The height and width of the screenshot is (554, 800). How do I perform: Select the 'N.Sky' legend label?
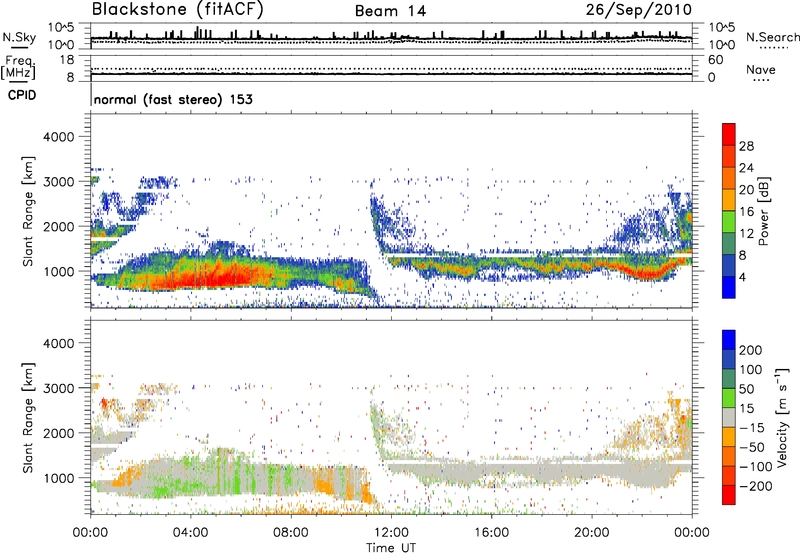point(19,37)
